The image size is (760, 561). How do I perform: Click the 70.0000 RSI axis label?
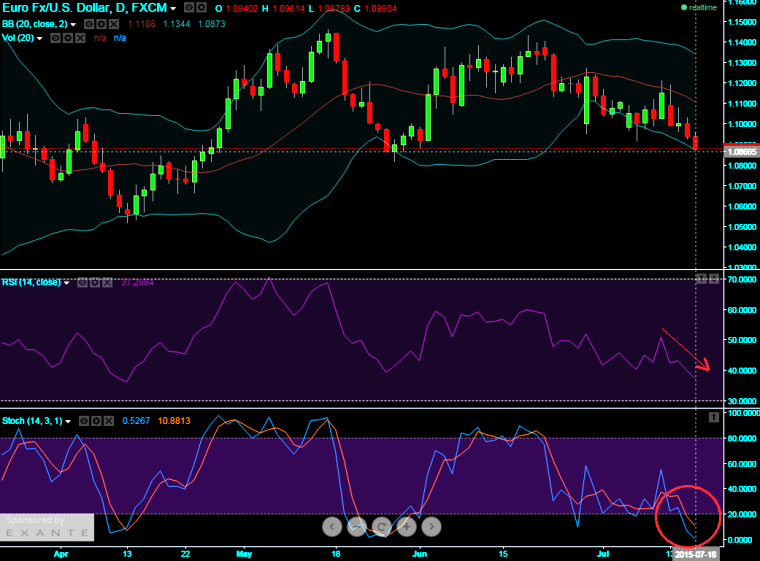742,279
